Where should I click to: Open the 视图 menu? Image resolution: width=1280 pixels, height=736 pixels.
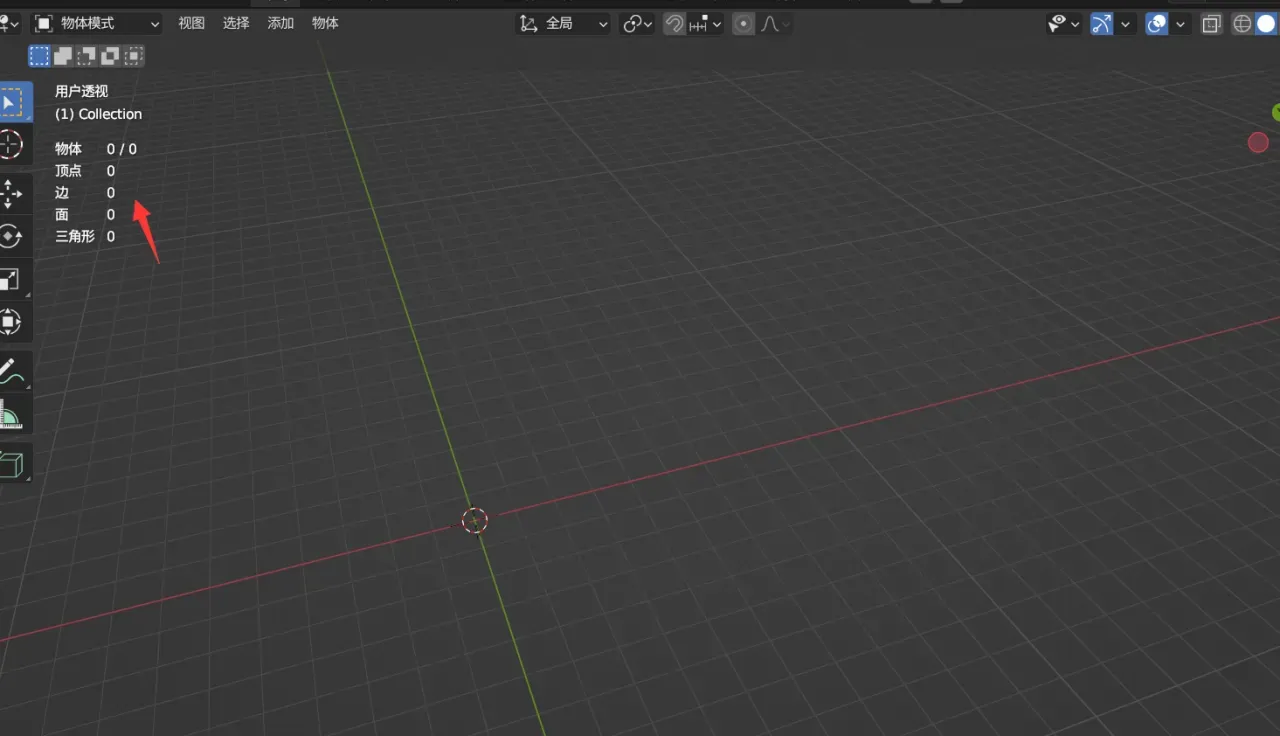[x=191, y=23]
